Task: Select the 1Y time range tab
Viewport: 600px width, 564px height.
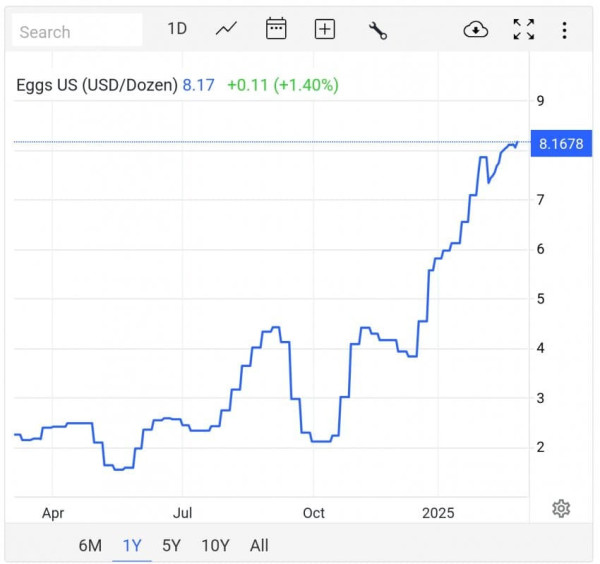Action: click(132, 545)
